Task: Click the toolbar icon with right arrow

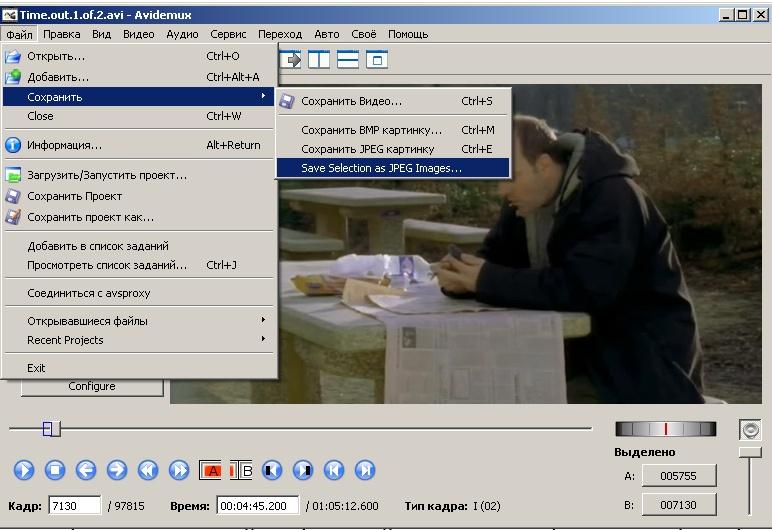Action: [291, 60]
